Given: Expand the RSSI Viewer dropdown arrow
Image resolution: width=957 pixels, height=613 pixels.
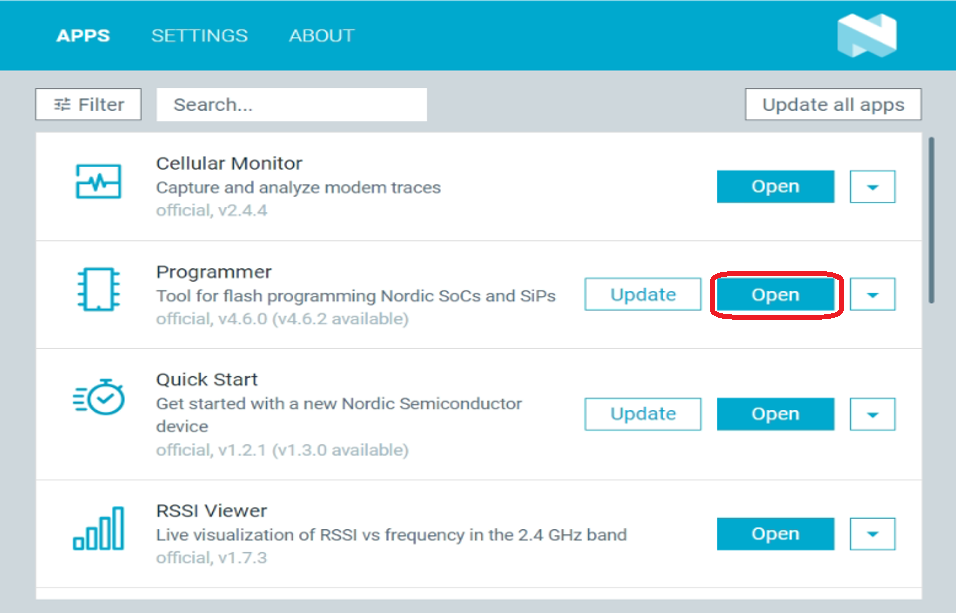Looking at the screenshot, I should [x=872, y=534].
